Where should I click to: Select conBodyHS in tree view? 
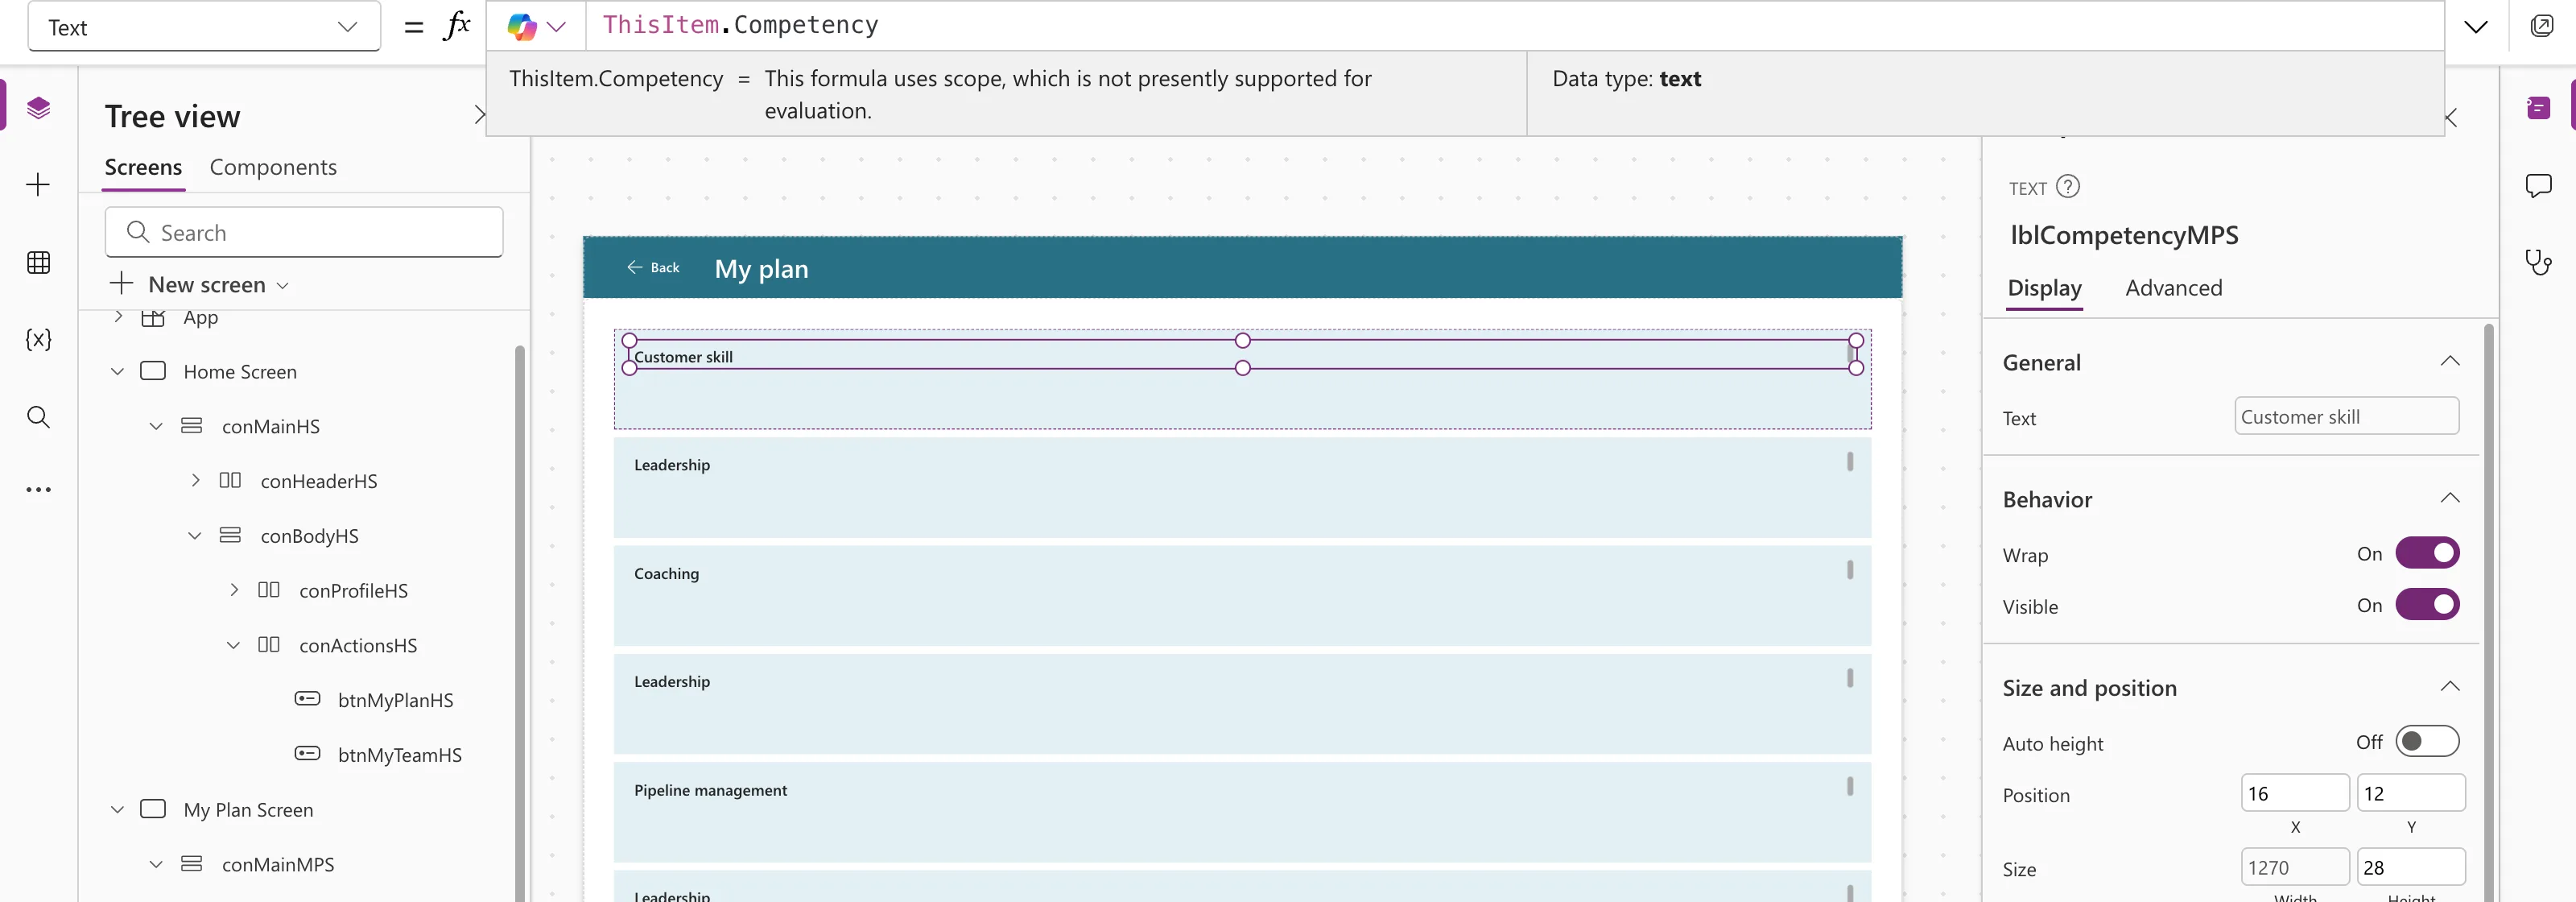tap(309, 536)
